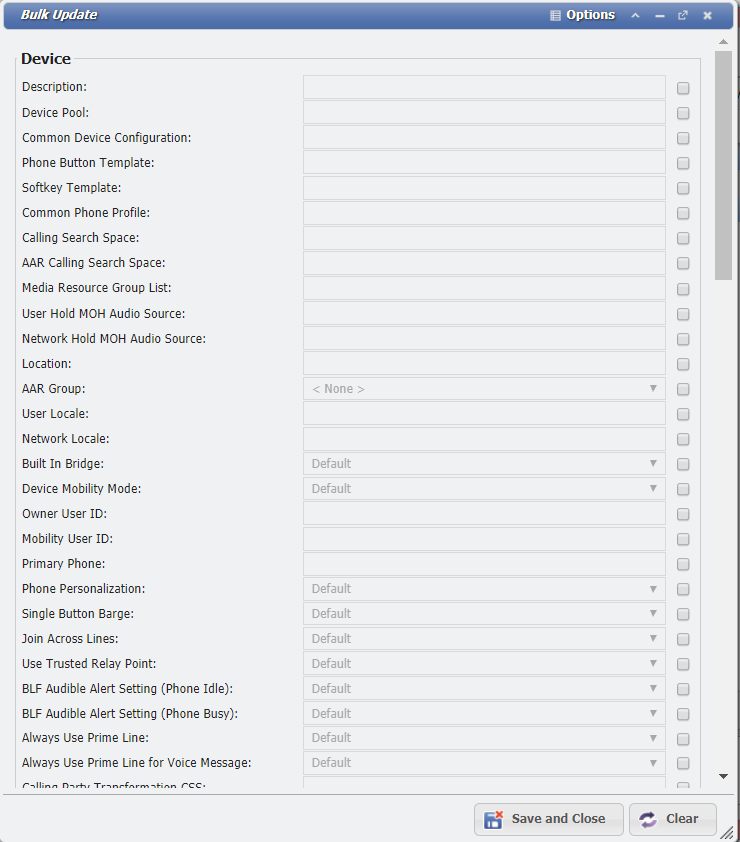Expand the Always Use Prime Line dropdown
The width and height of the screenshot is (740, 842).
484,738
